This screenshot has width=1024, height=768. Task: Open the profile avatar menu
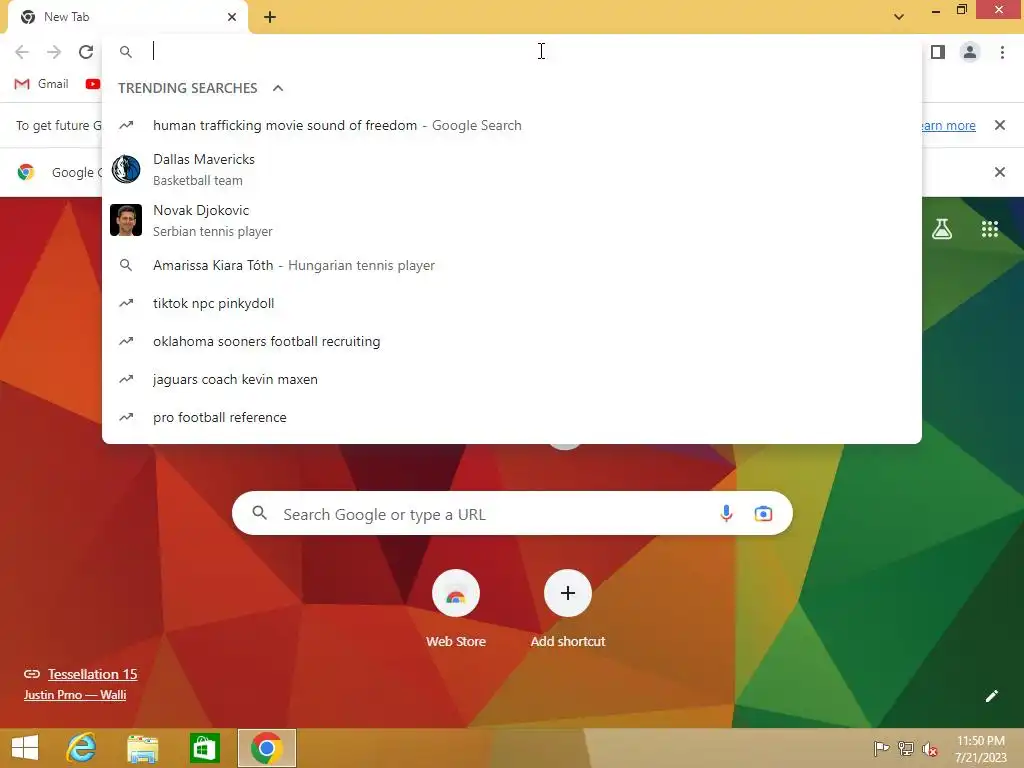pos(970,52)
